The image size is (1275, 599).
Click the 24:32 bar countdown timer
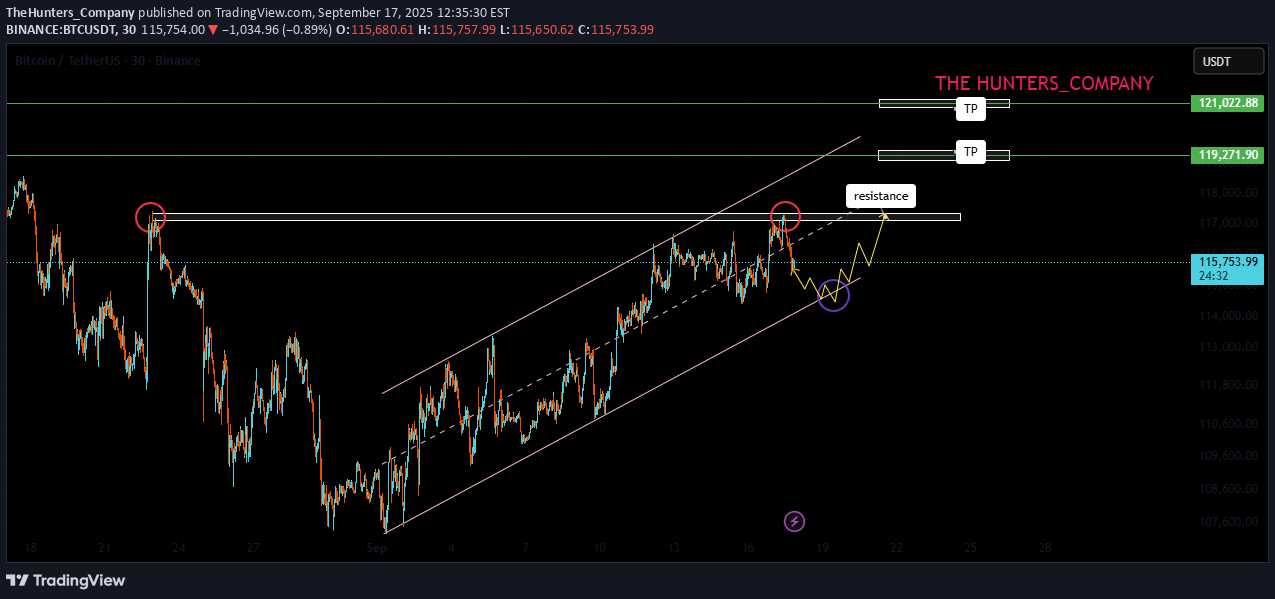[1214, 277]
